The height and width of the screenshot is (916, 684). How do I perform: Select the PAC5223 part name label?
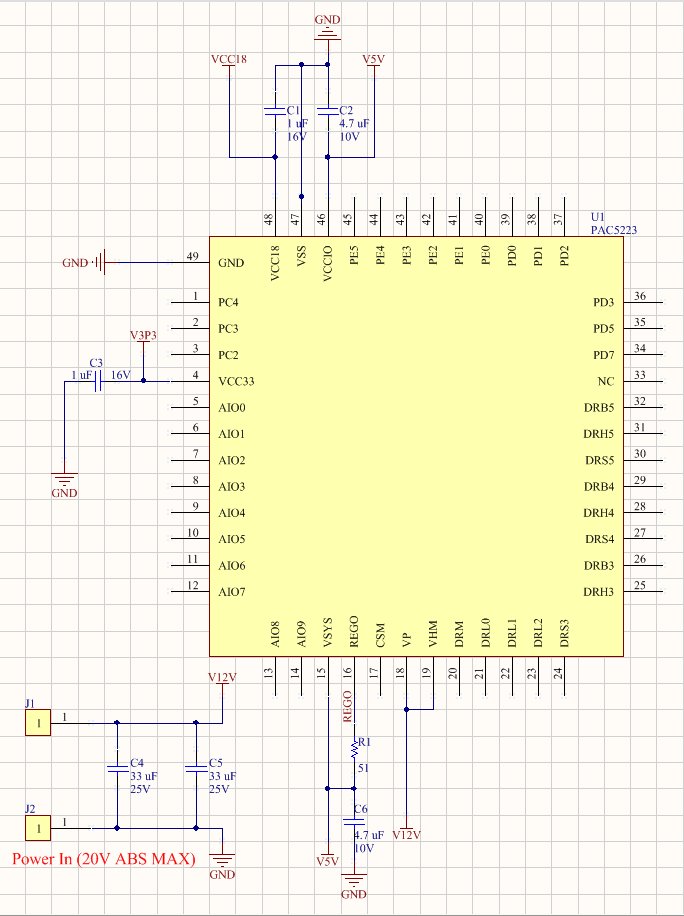613,230
